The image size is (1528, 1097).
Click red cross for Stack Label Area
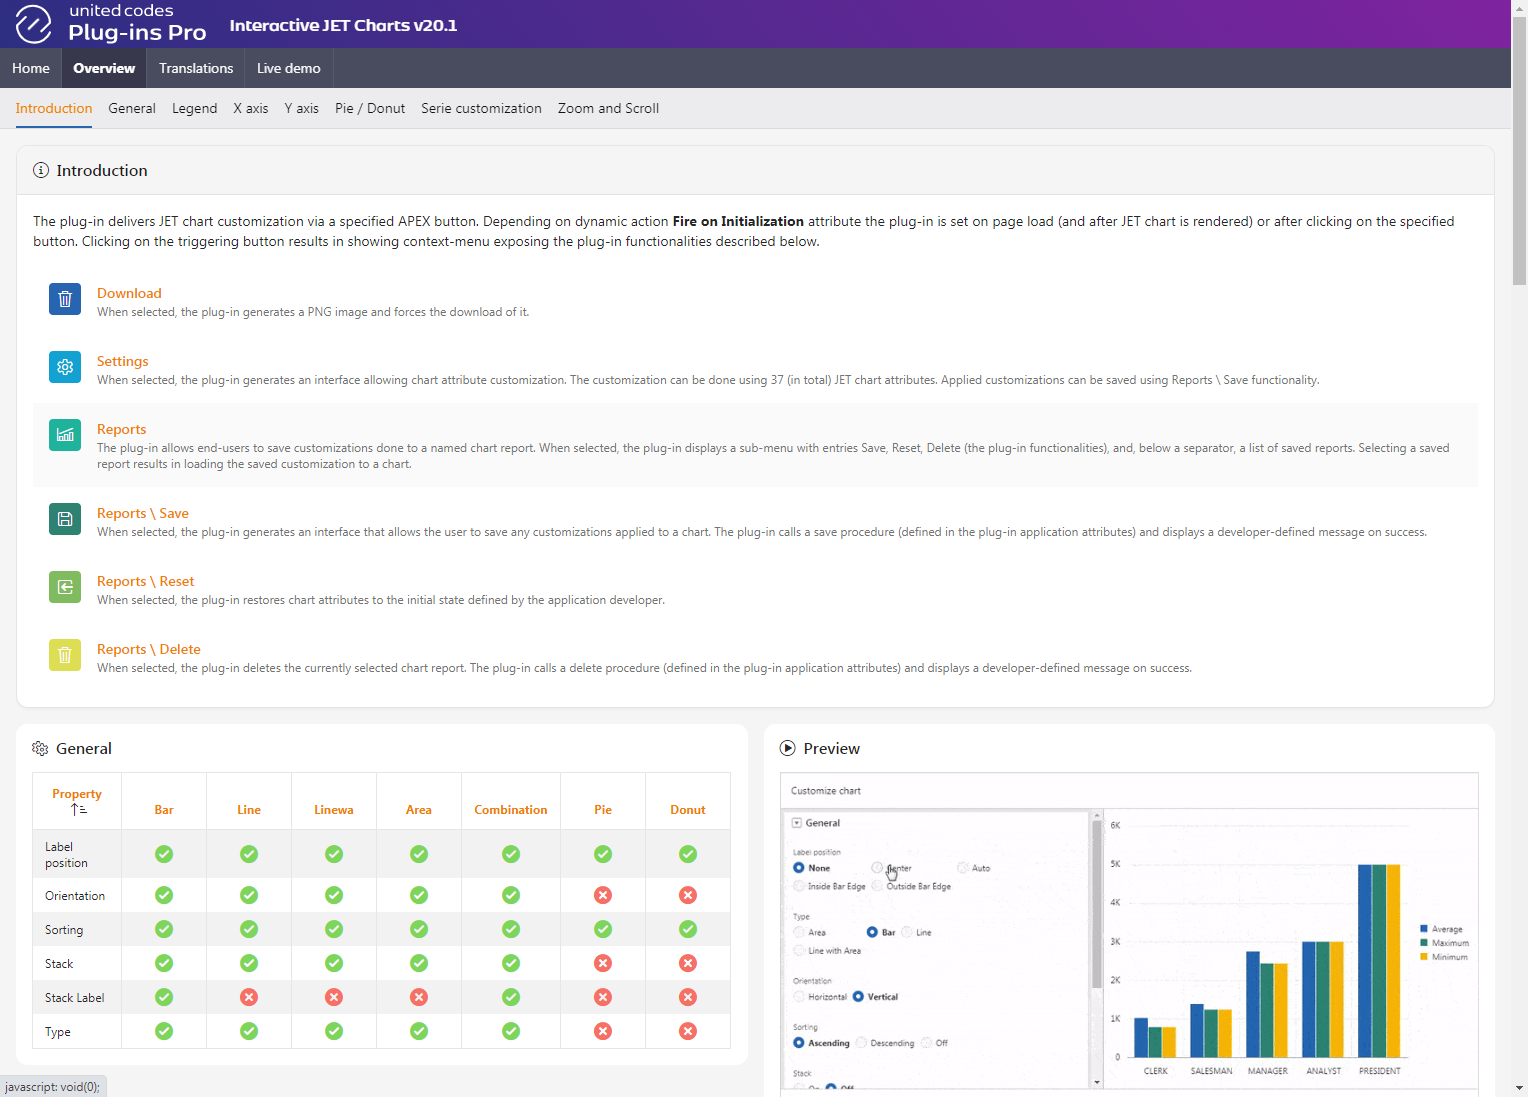tap(419, 997)
